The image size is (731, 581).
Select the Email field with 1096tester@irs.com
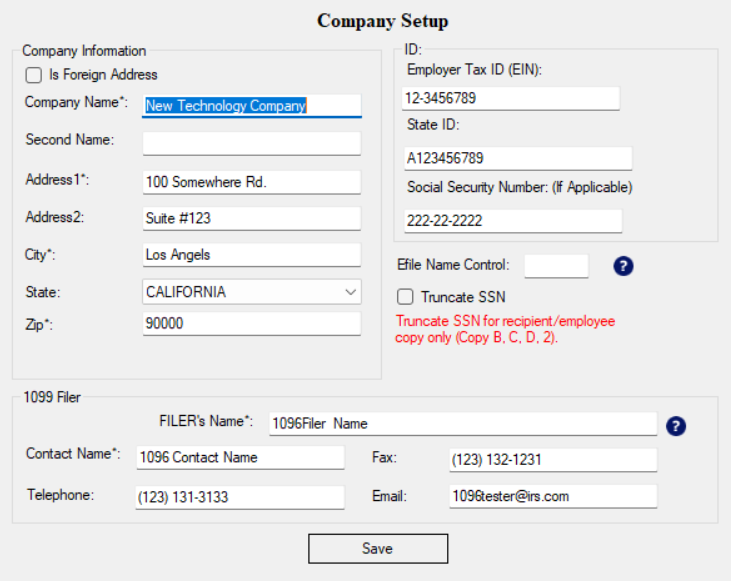coord(552,497)
